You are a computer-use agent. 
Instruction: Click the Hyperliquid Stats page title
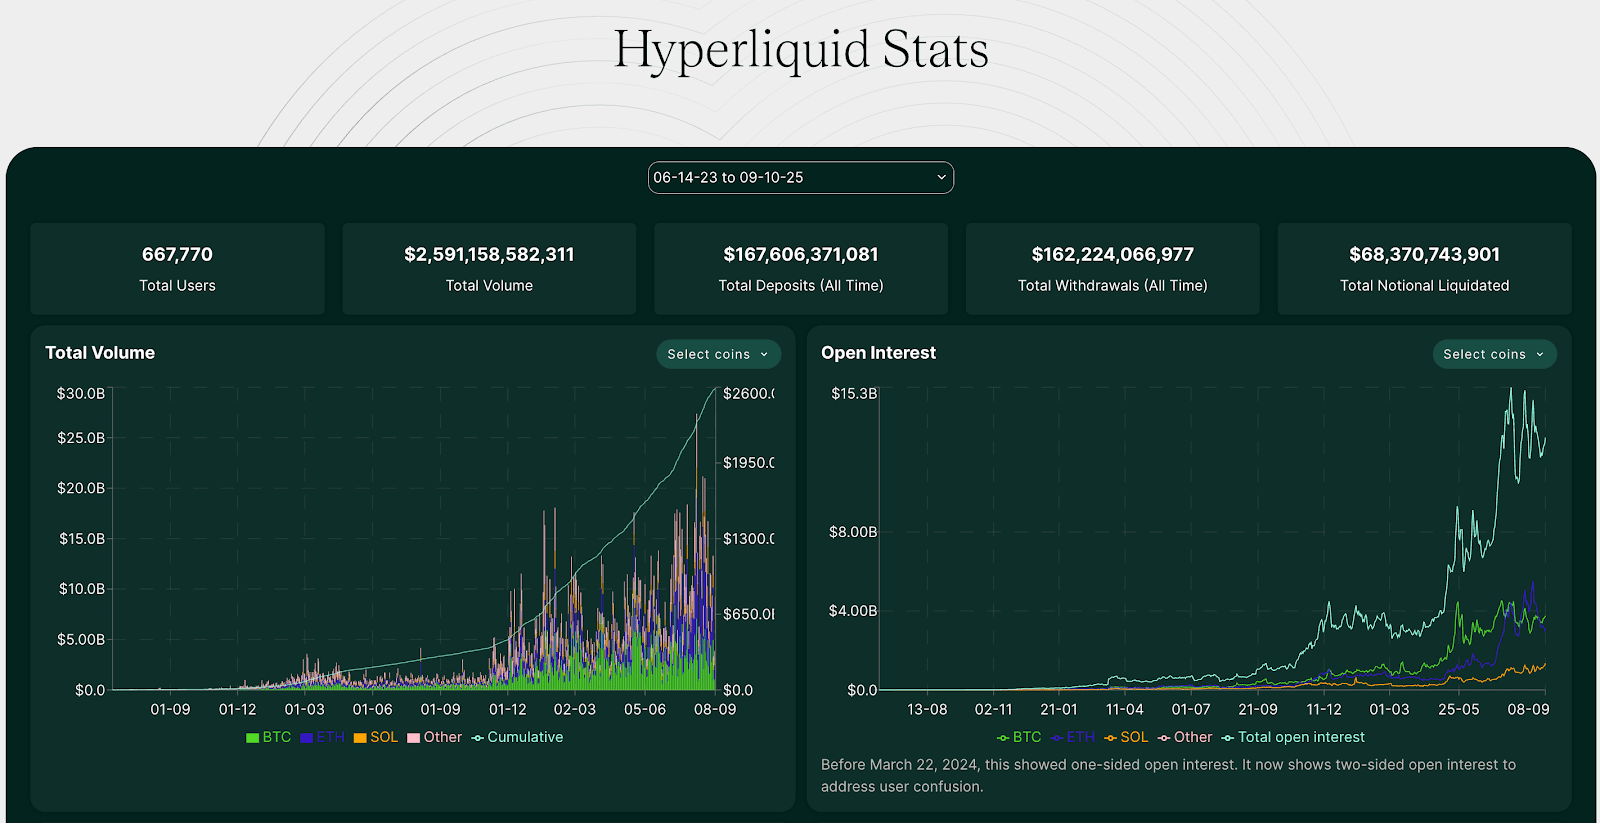(x=801, y=50)
